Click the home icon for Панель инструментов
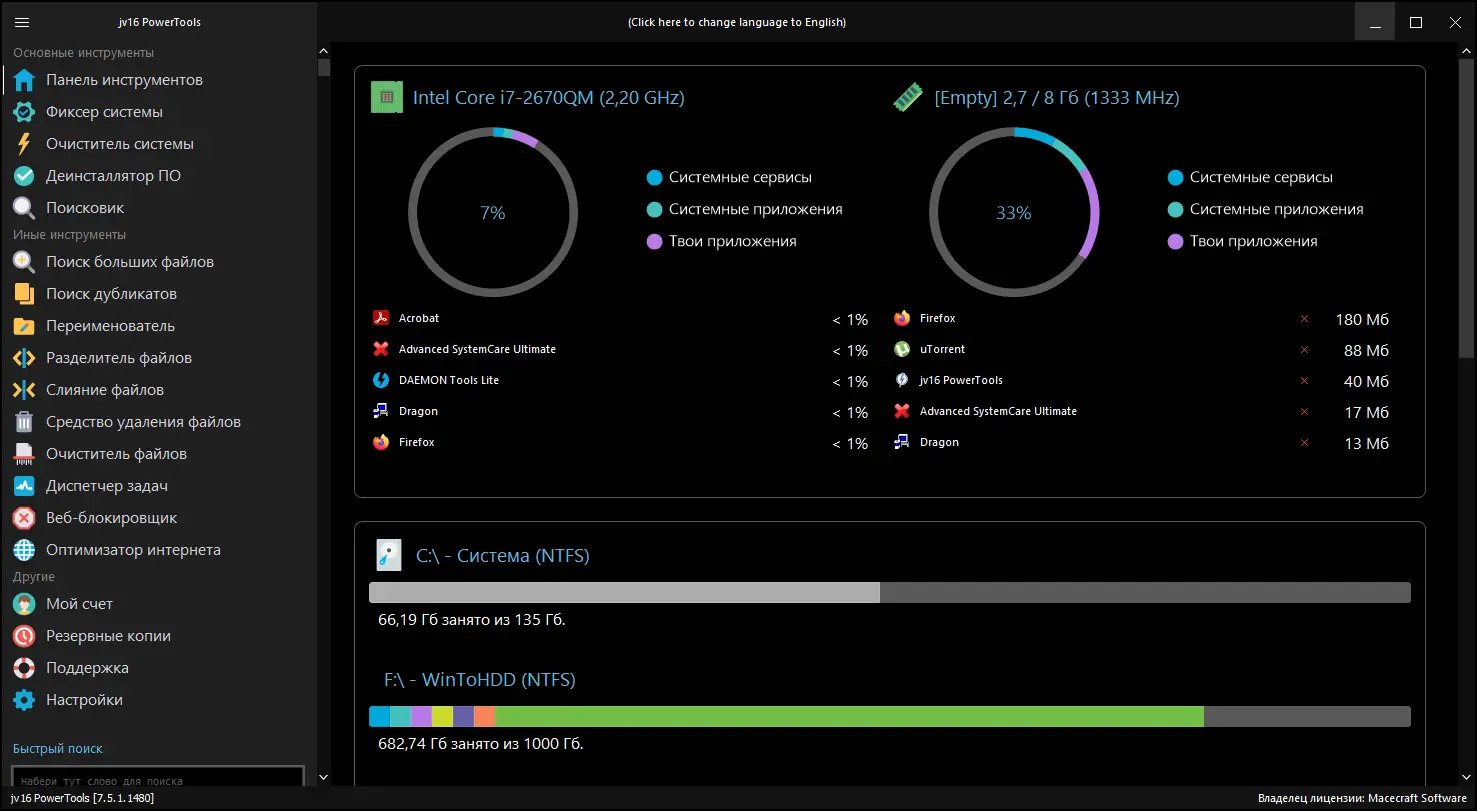Viewport: 1477px width, 811px height. 25,80
